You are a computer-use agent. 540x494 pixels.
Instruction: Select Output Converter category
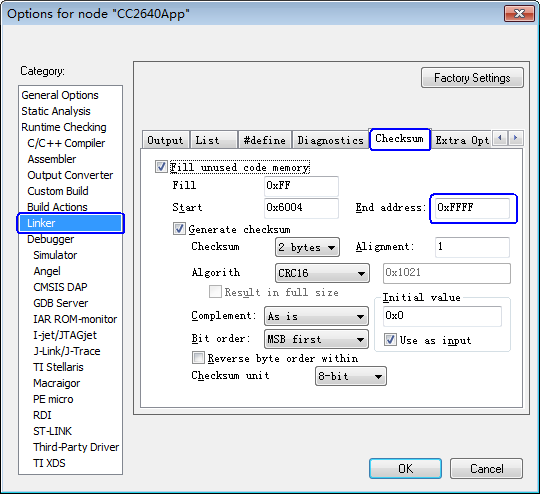(70, 175)
